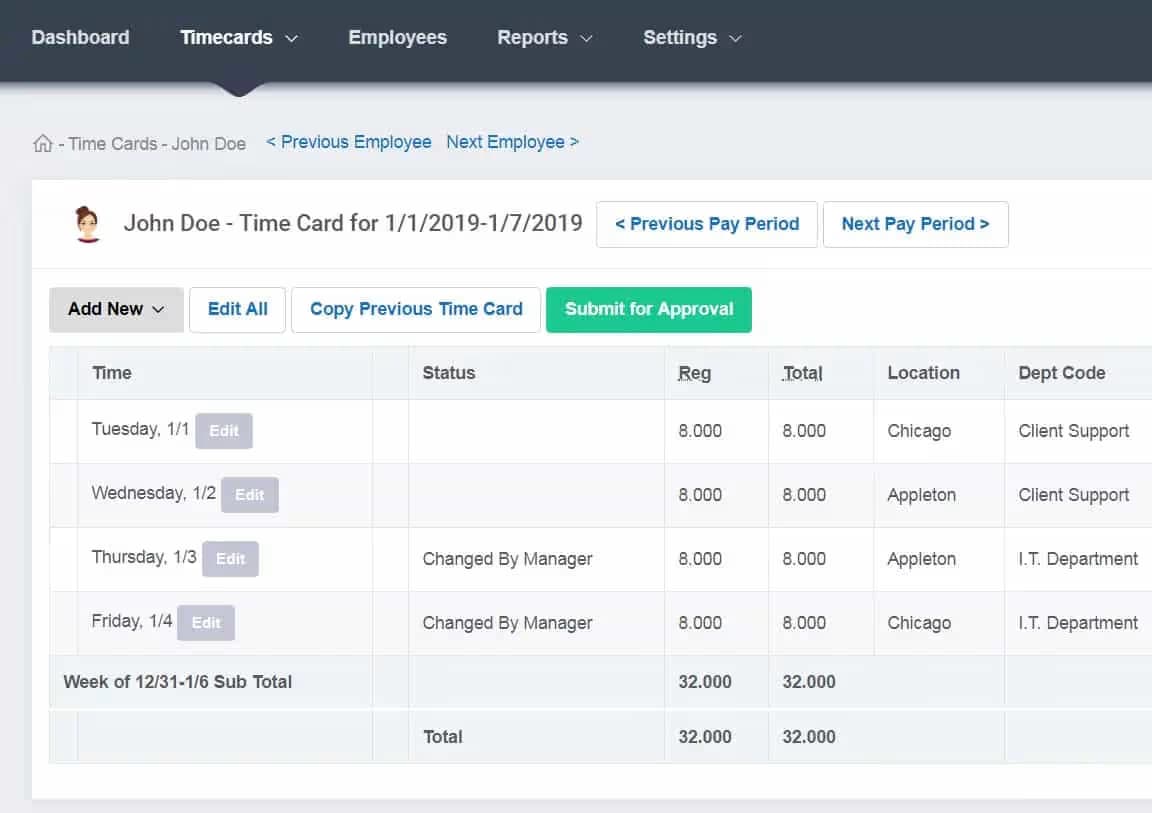
Task: Click Edit All
Action: click(x=237, y=310)
